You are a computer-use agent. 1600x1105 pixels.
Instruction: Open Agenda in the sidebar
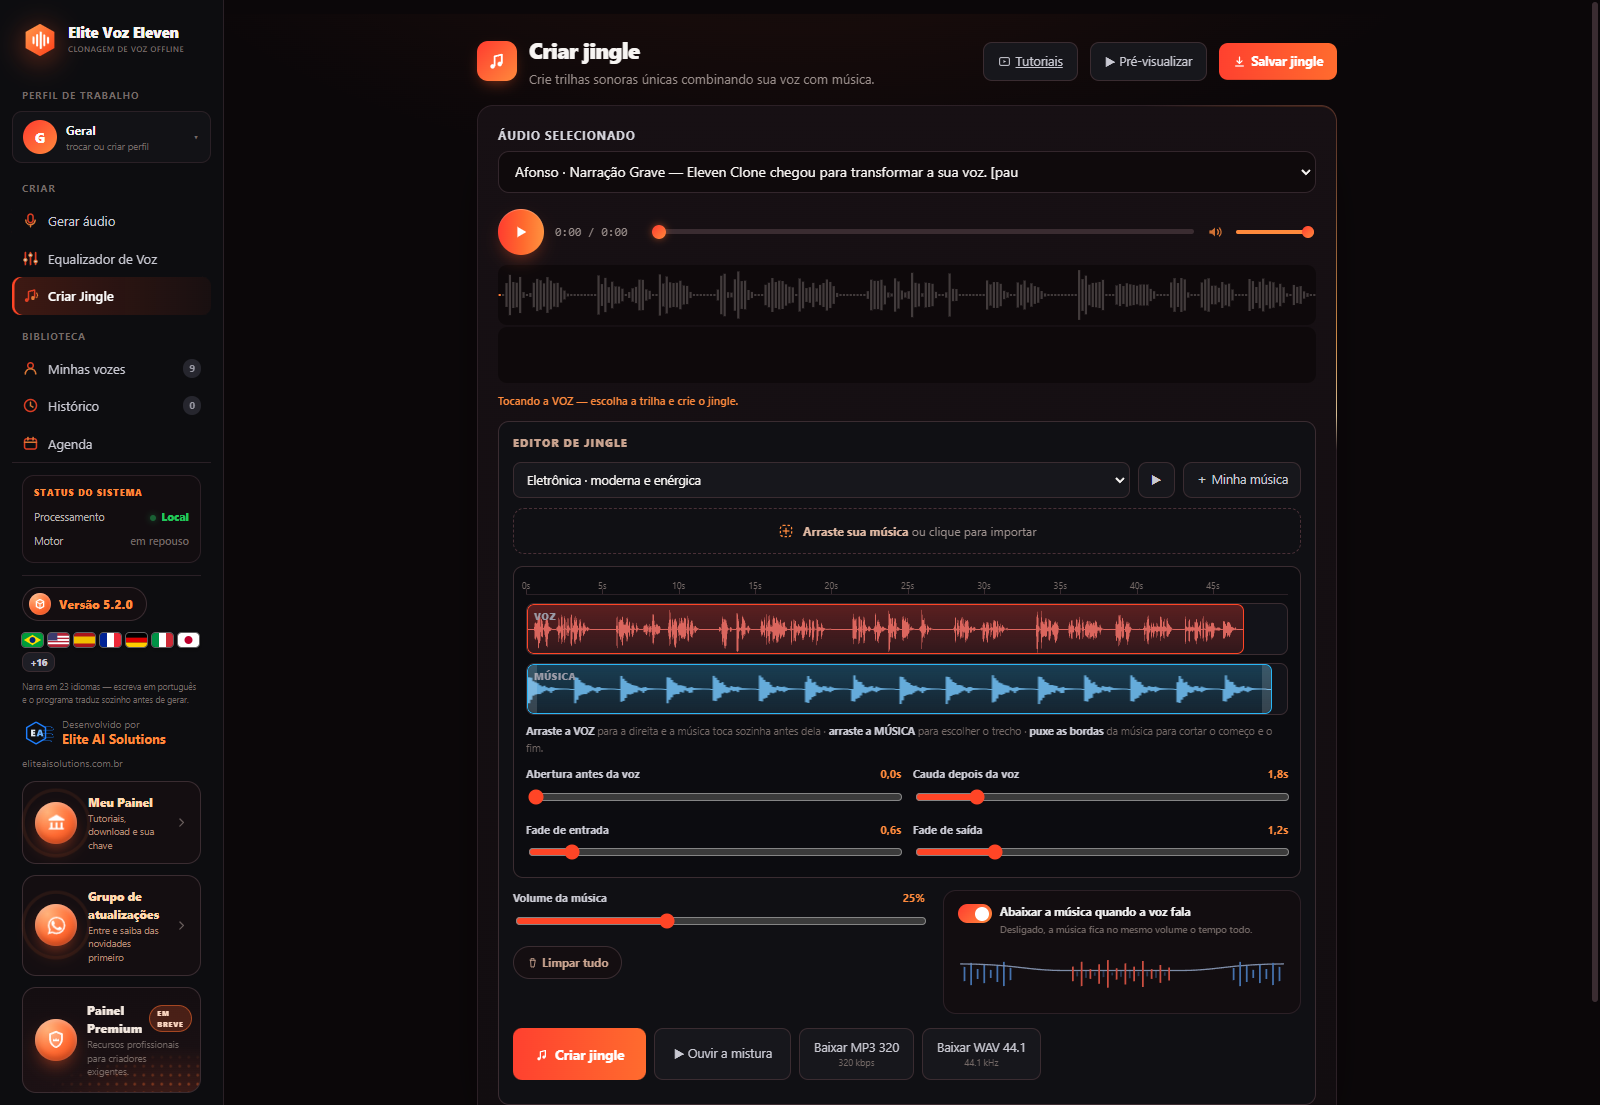(x=111, y=444)
